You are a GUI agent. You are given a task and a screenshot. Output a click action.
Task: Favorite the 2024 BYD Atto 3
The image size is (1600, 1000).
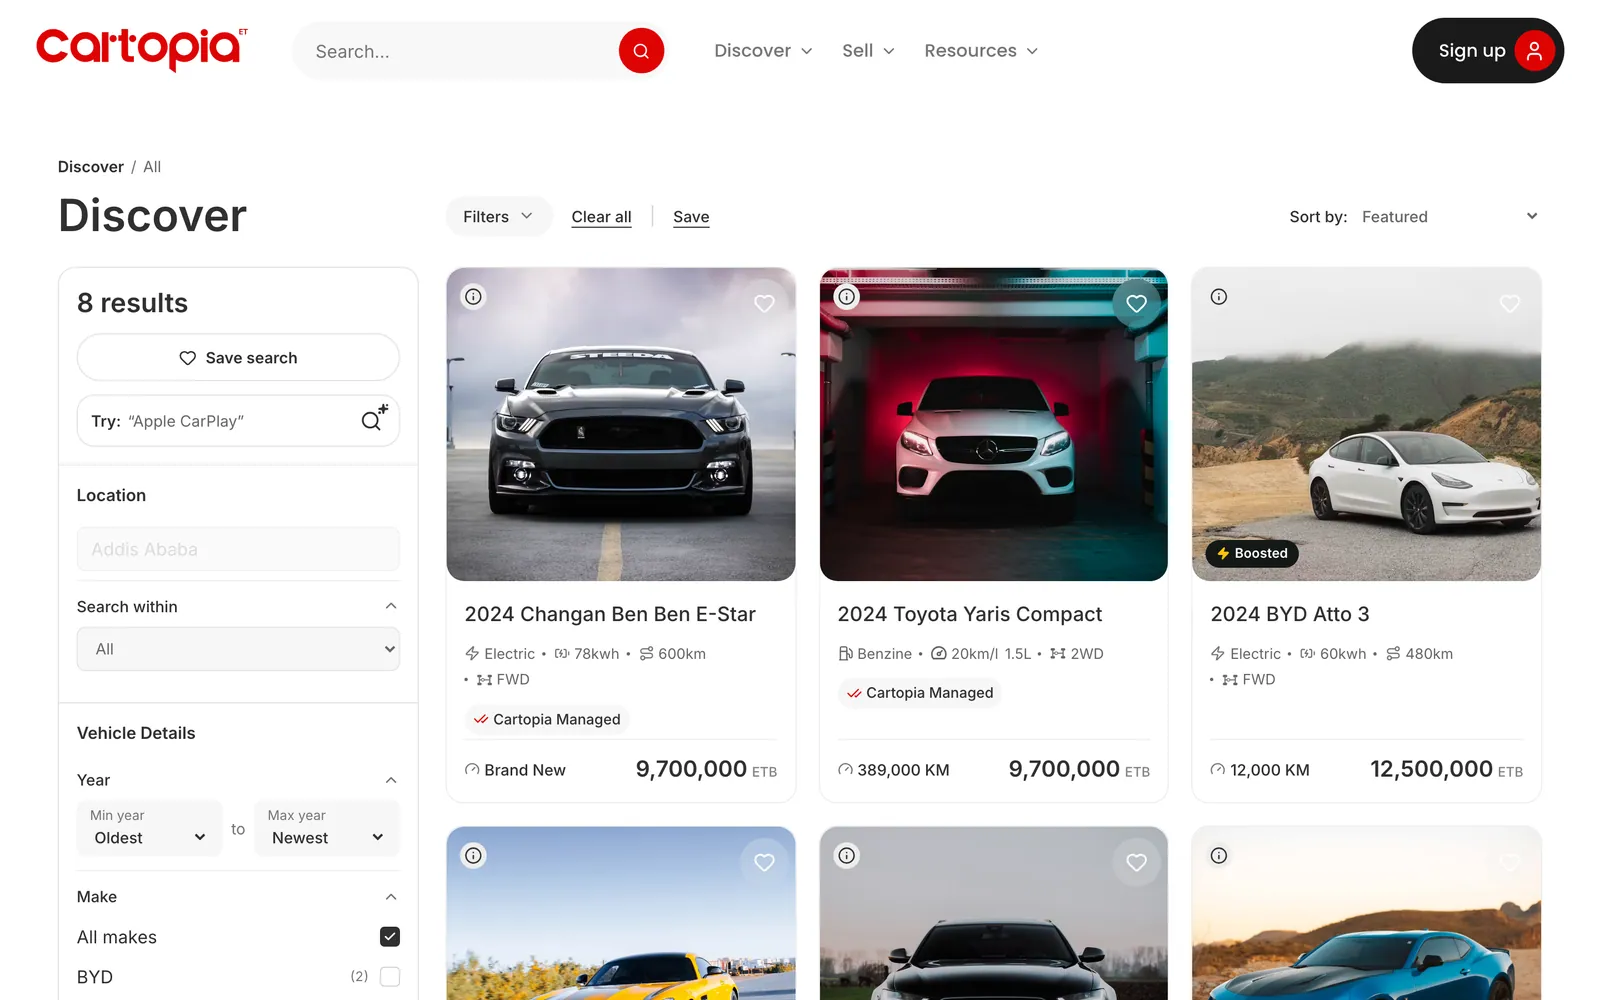point(1510,303)
